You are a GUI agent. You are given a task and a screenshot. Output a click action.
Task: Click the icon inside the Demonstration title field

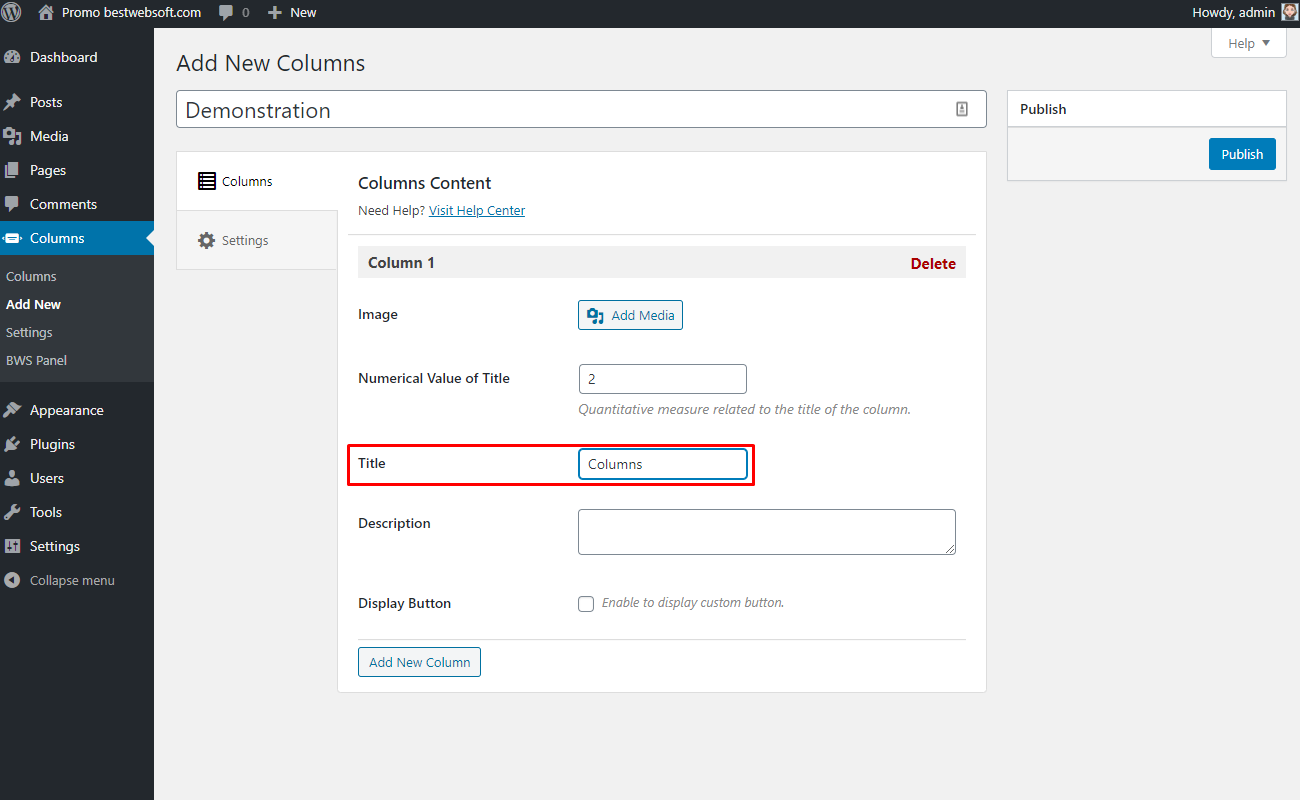click(962, 110)
